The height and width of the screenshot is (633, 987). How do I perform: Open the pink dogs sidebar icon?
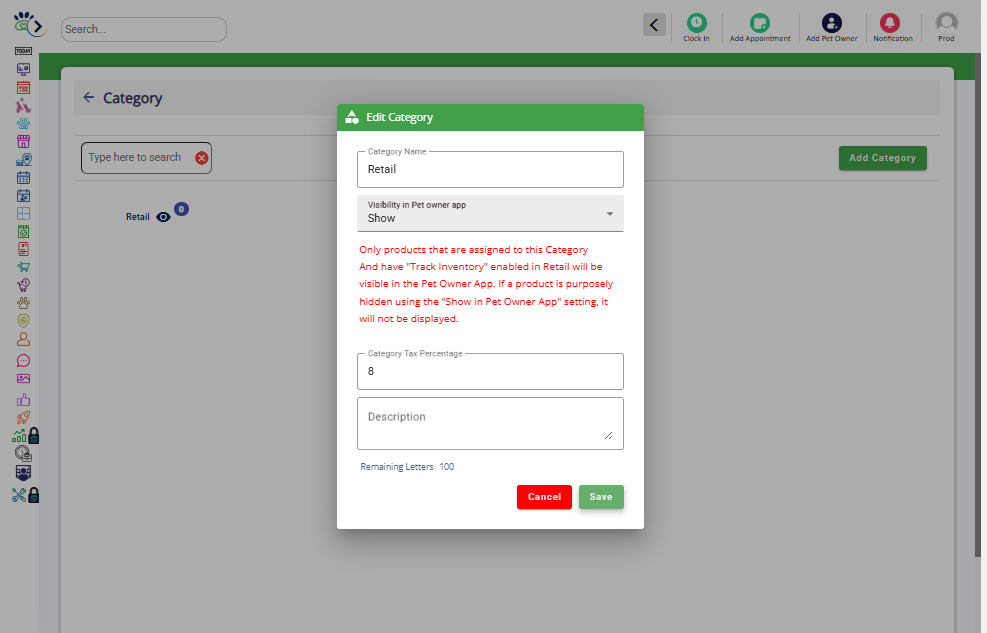coord(23,105)
